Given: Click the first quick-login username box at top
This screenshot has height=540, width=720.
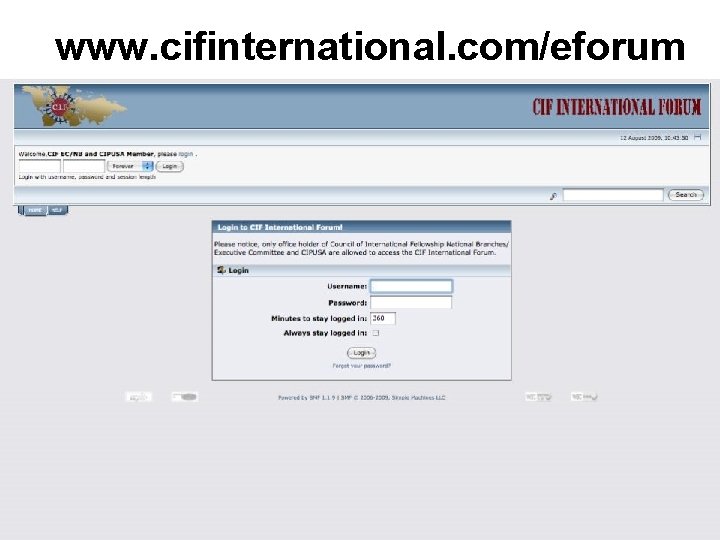Looking at the screenshot, I should [39, 166].
